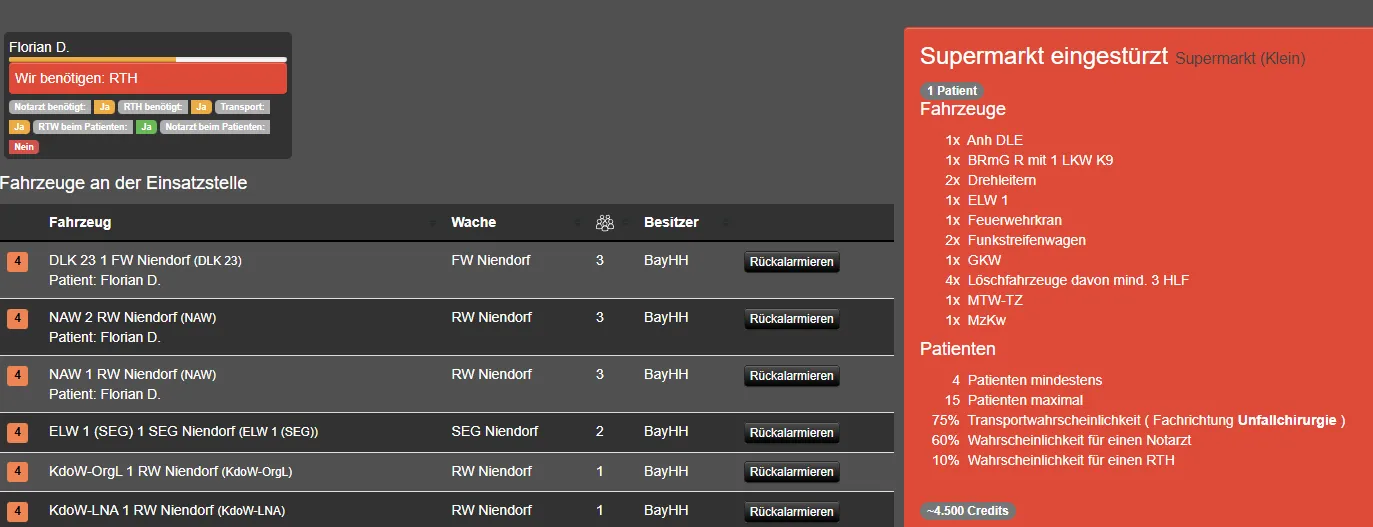
Task: Click the red 'Nein' Notarzt beim Patienten badge
Action: (x=24, y=147)
